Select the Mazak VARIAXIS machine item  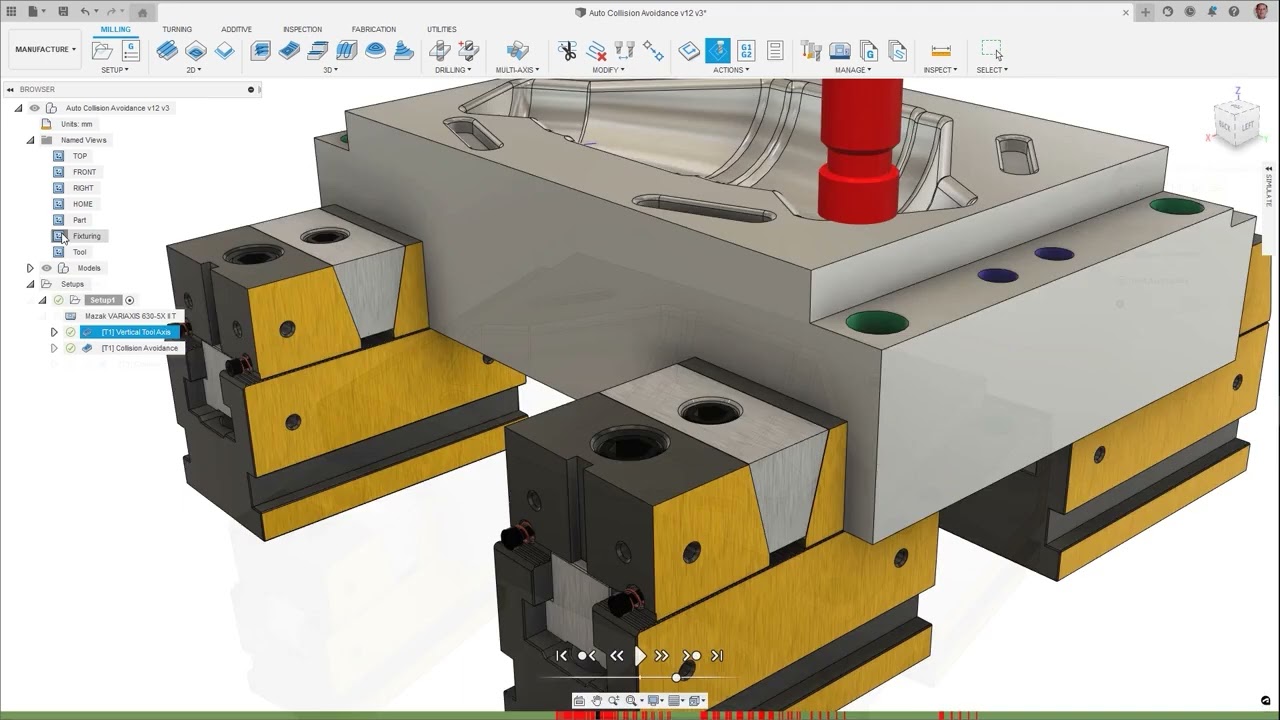click(130, 316)
